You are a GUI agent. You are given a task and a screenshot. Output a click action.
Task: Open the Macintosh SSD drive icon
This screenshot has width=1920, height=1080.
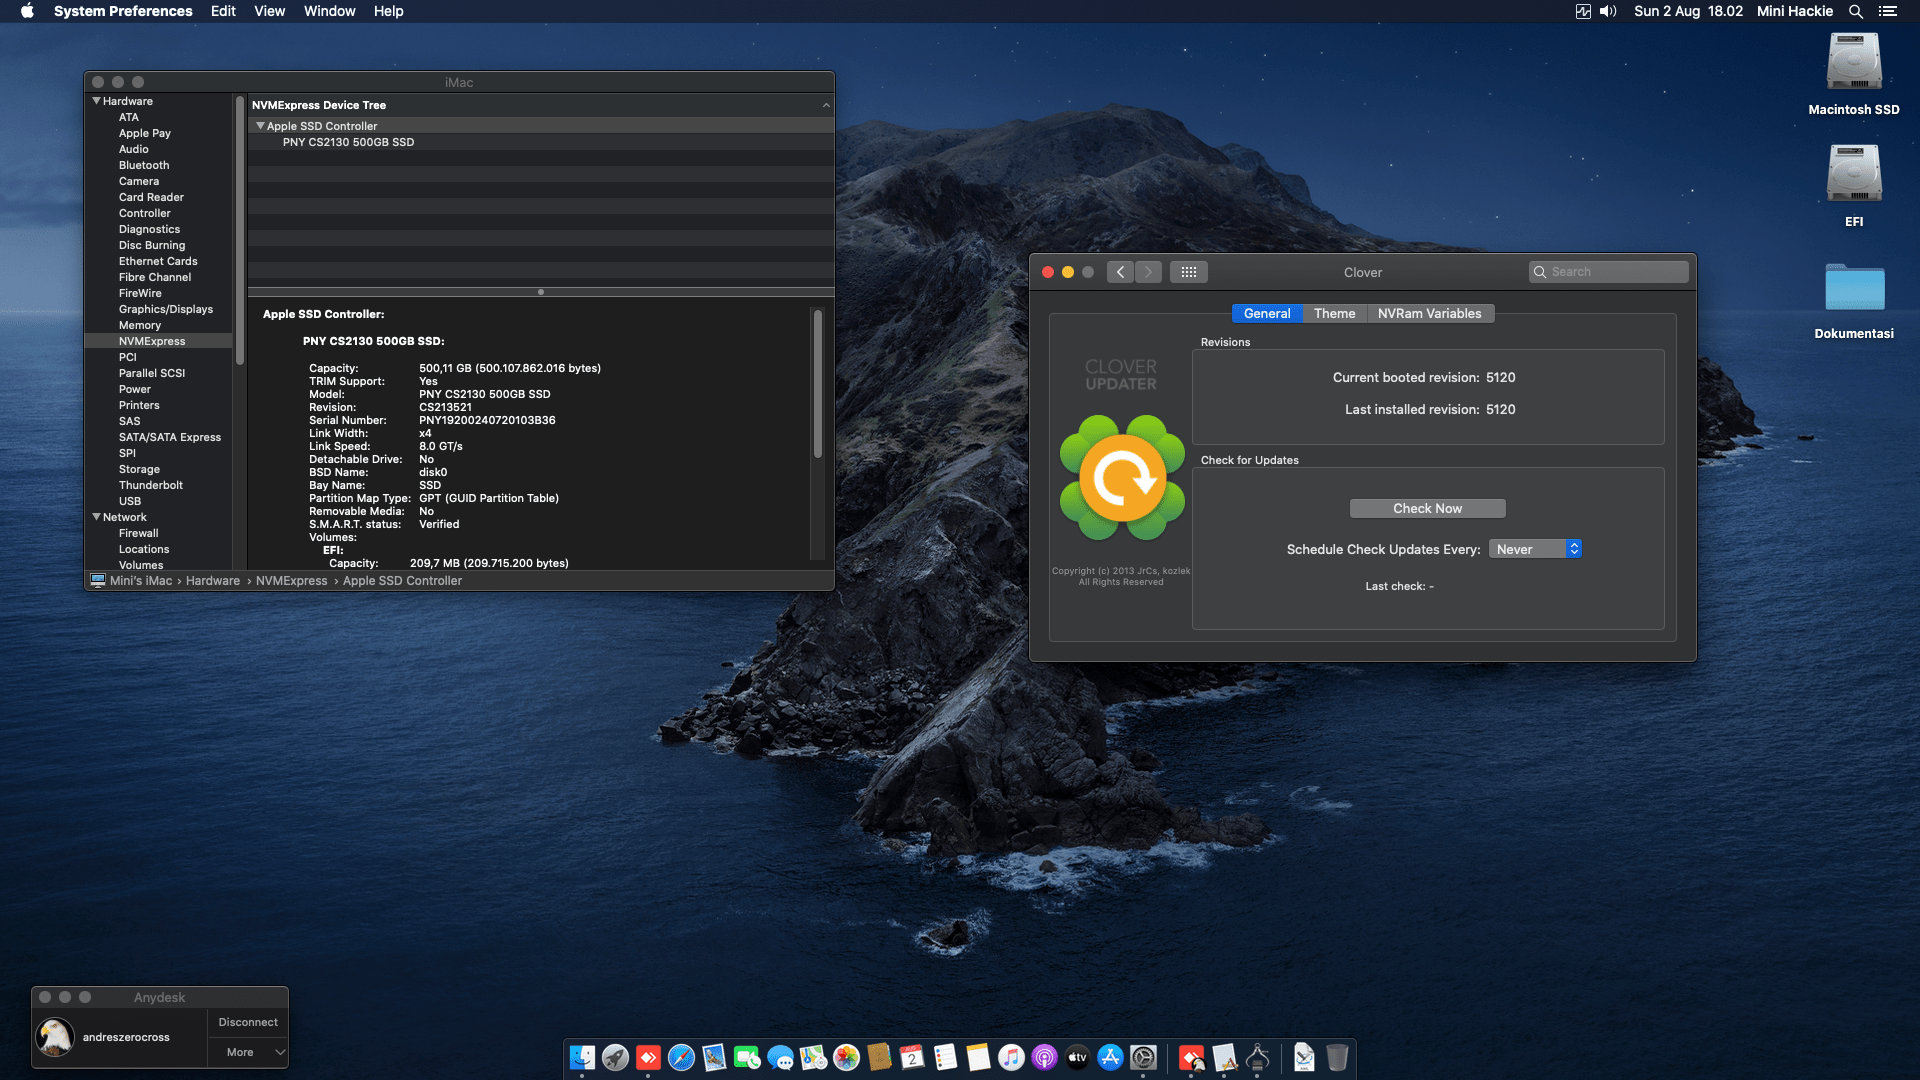(1853, 64)
